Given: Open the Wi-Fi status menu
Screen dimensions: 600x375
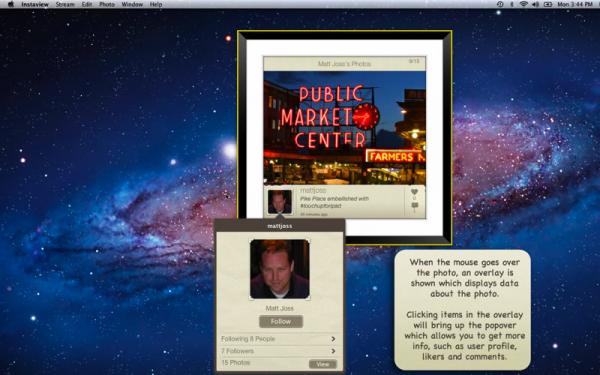Looking at the screenshot, I should pos(523,4).
